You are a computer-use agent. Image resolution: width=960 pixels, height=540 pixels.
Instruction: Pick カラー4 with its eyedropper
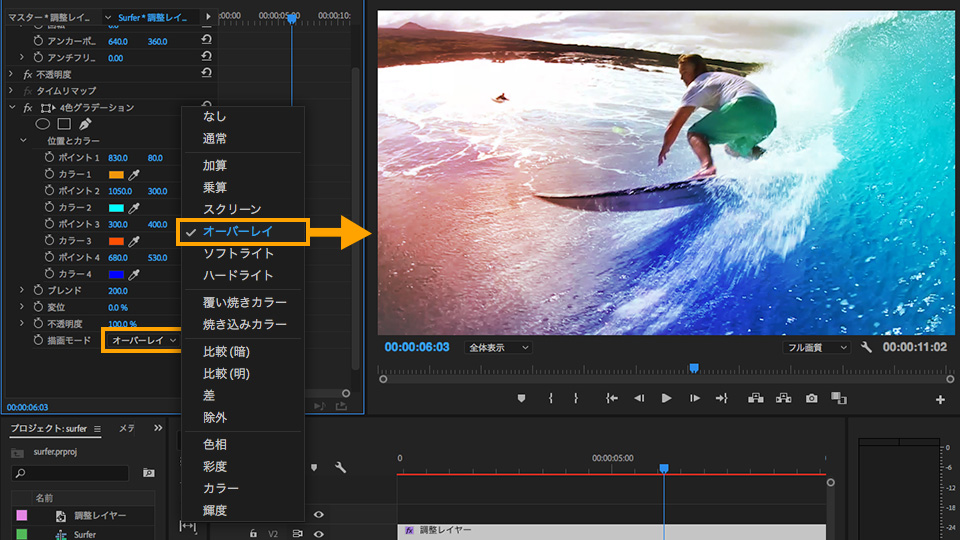133,274
